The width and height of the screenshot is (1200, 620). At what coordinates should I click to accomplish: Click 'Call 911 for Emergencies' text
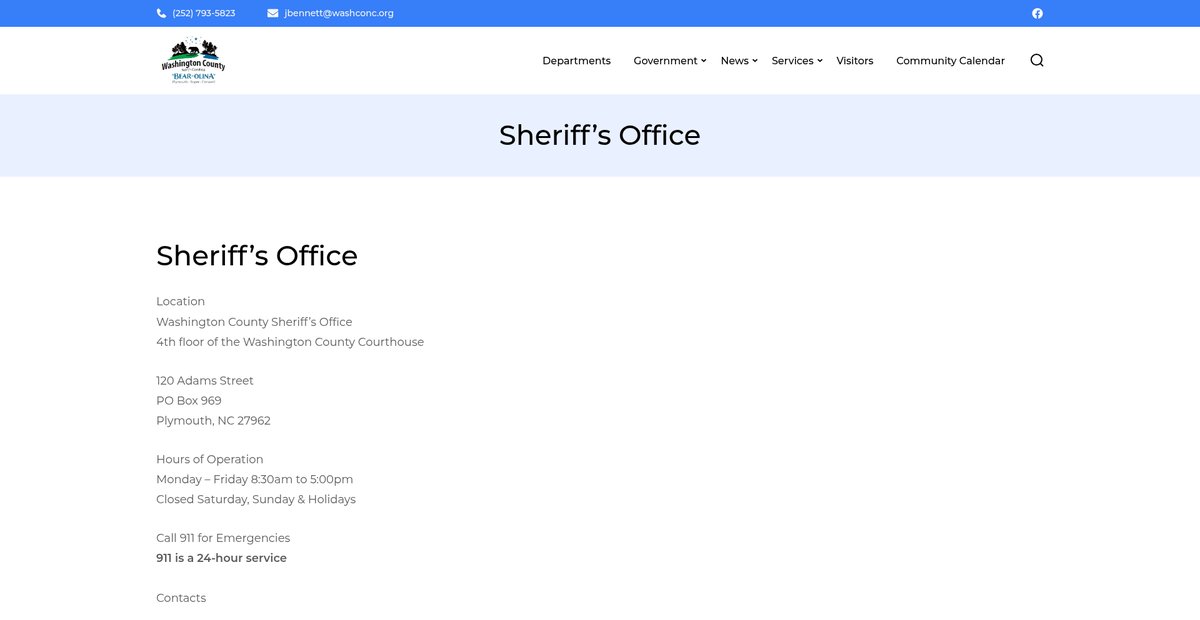coord(223,538)
